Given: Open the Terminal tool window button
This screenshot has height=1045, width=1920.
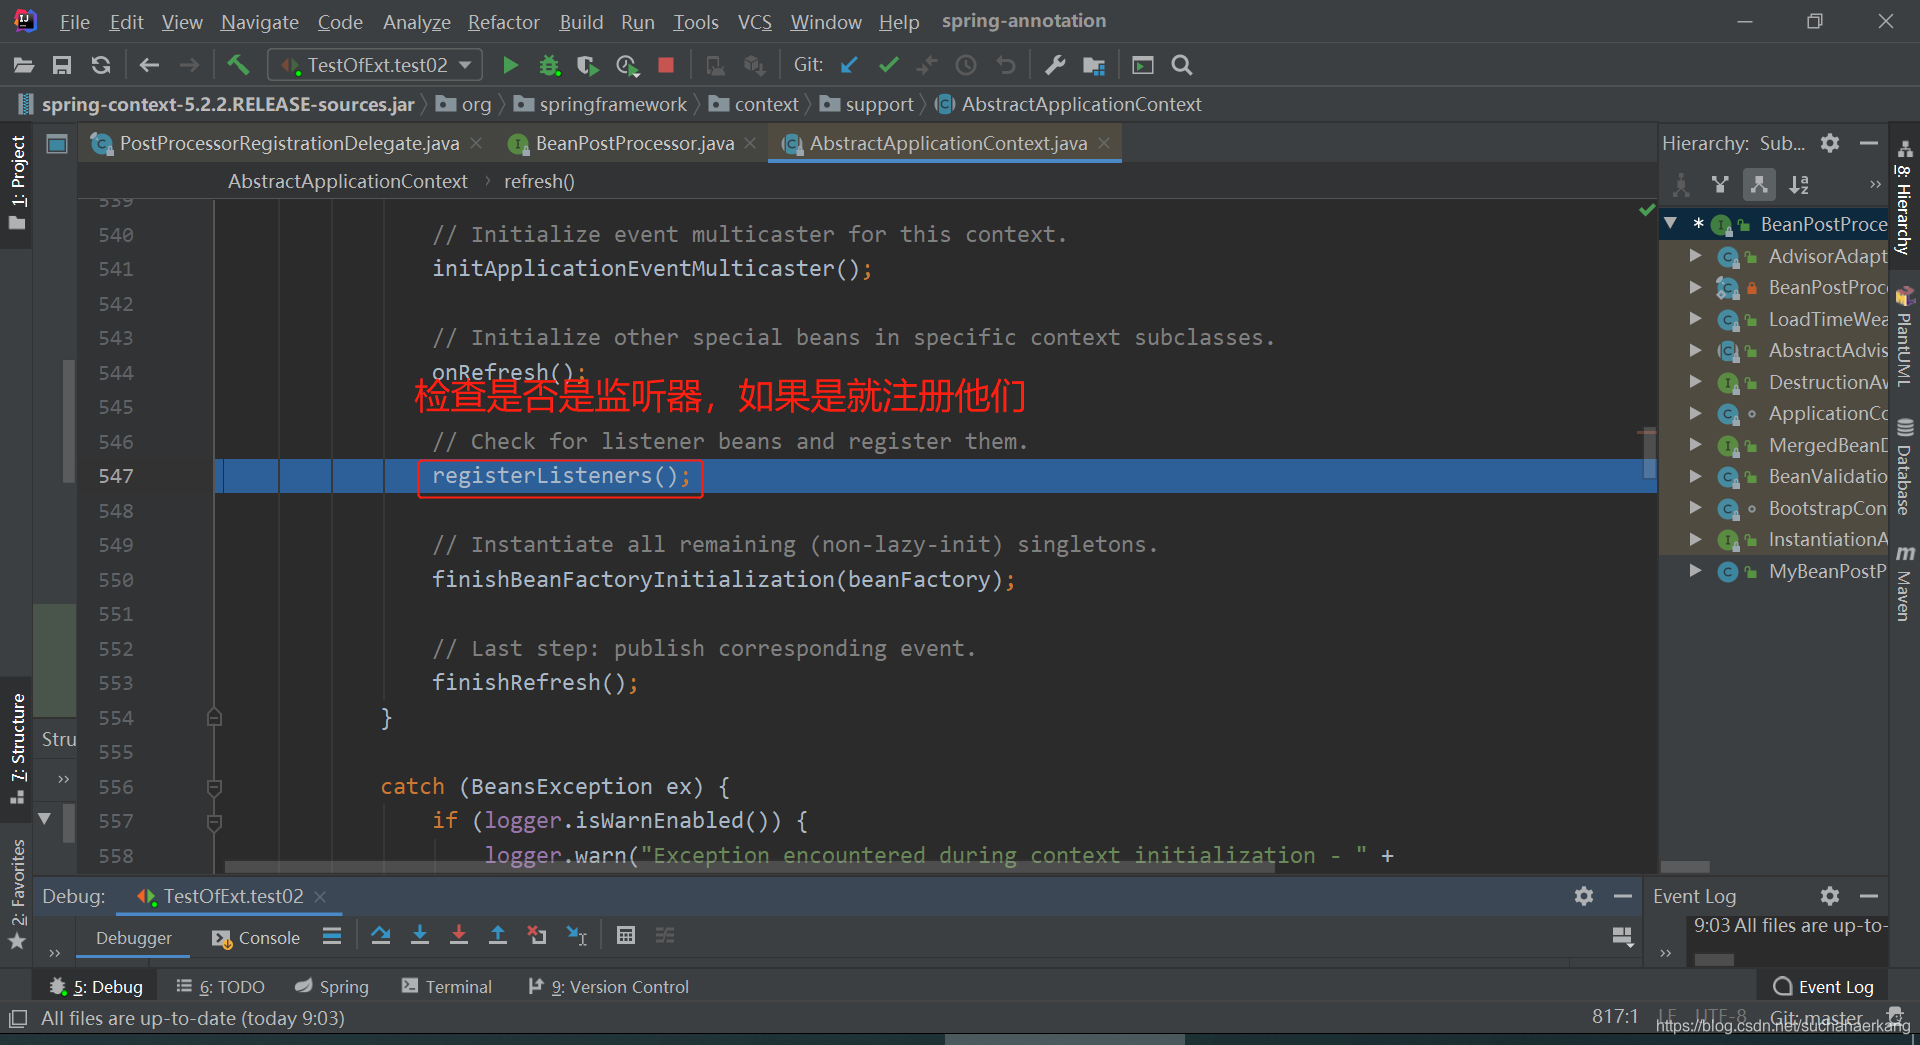Looking at the screenshot, I should click(x=447, y=987).
